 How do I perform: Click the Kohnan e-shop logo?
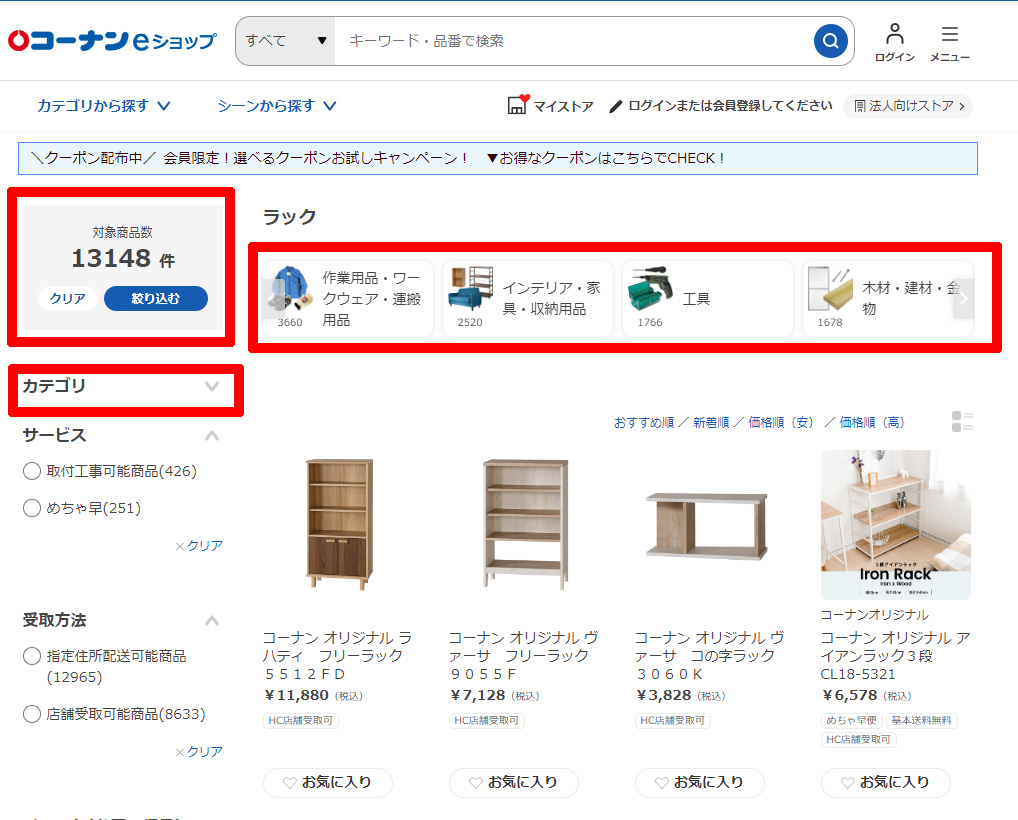[x=112, y=41]
